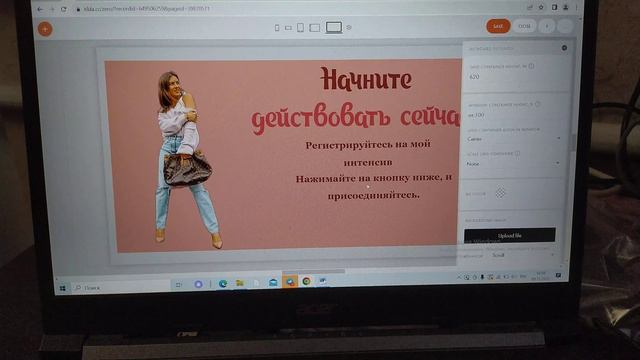Click the info icon beside scale label
The image size is (640, 360).
(518, 153)
